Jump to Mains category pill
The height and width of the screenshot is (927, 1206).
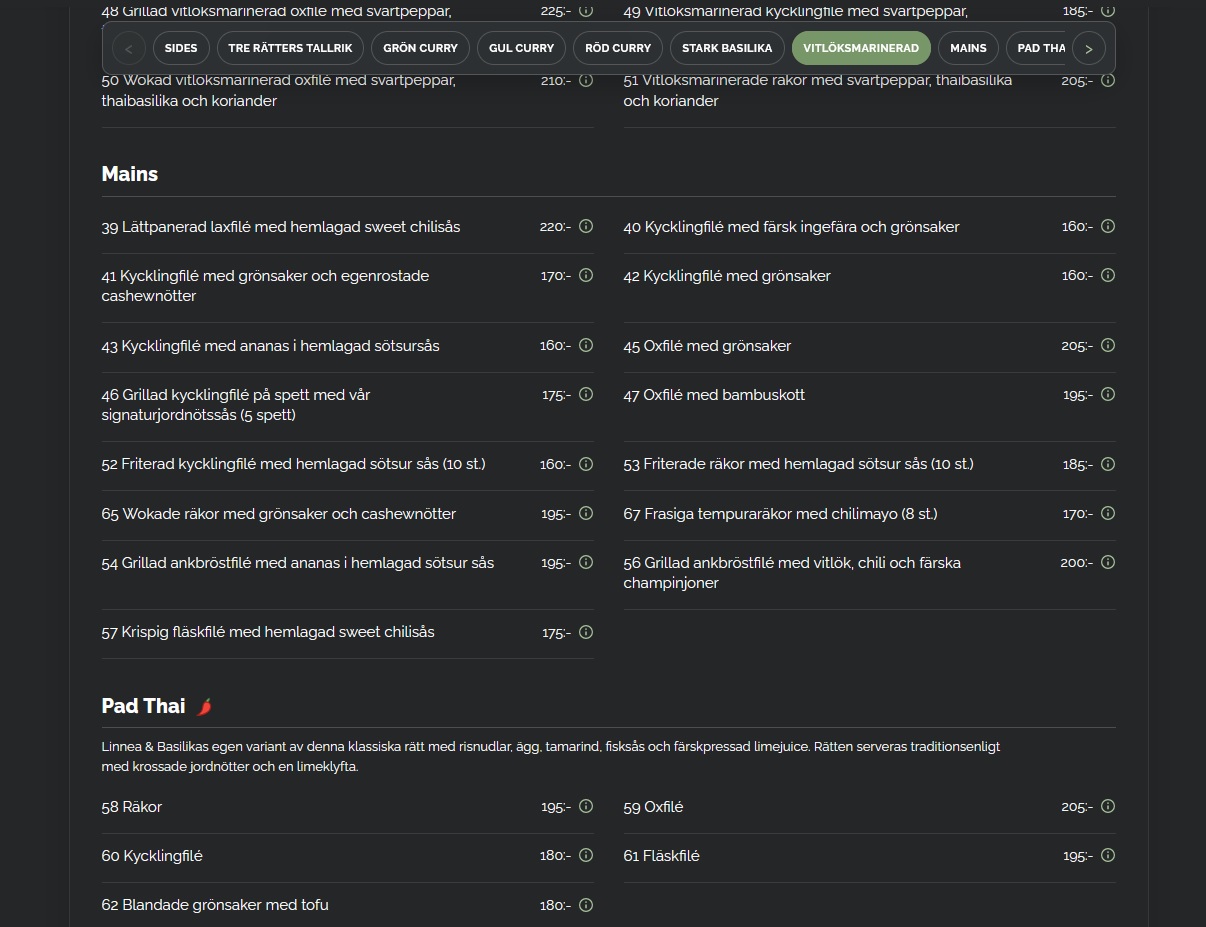[968, 48]
